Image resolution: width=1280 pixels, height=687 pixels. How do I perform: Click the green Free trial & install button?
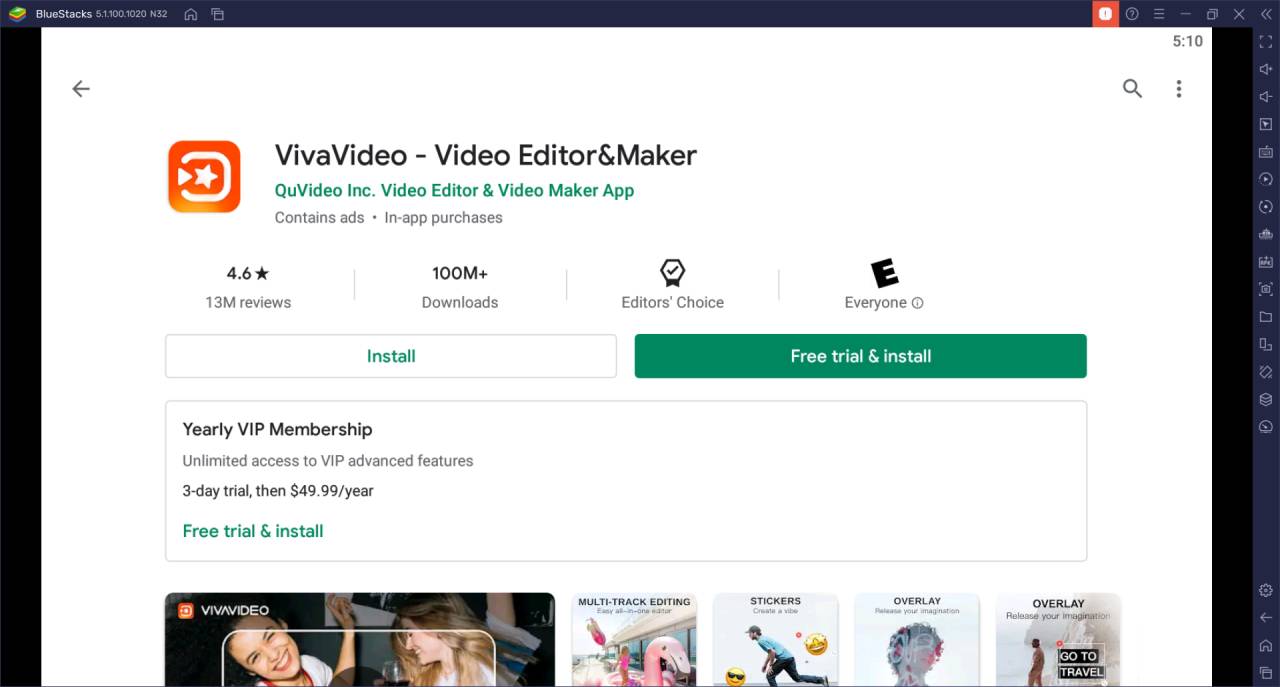pyautogui.click(x=861, y=356)
